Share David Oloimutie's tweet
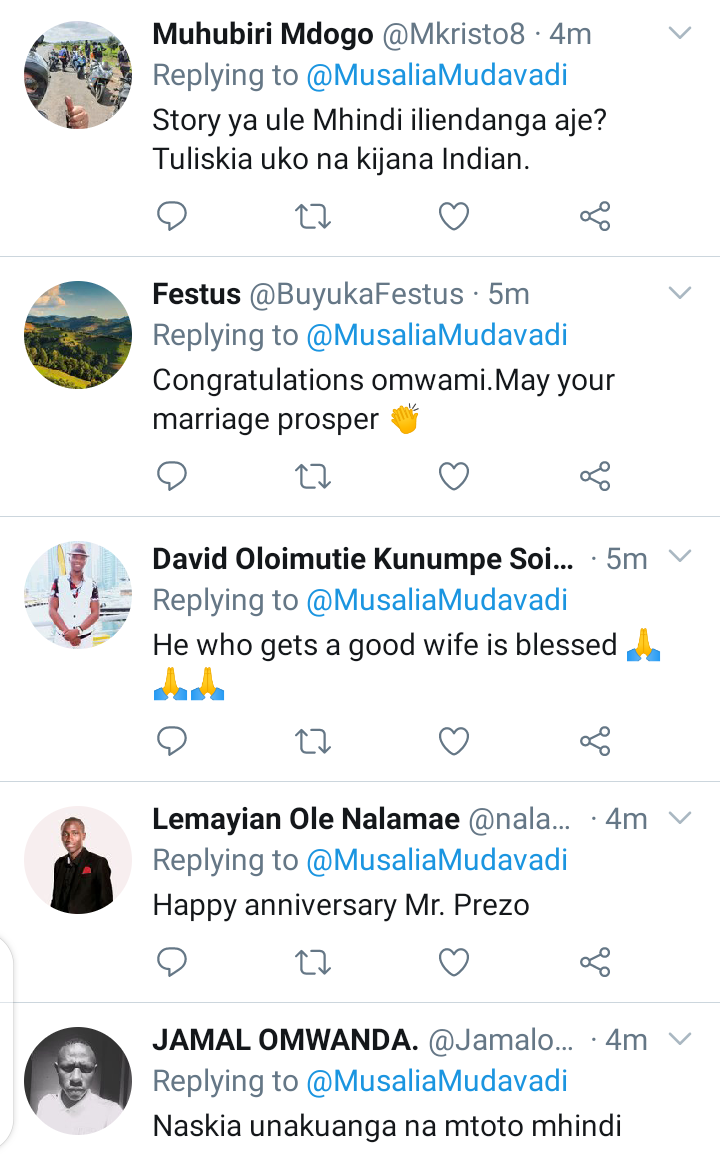The width and height of the screenshot is (720, 1157). [595, 741]
